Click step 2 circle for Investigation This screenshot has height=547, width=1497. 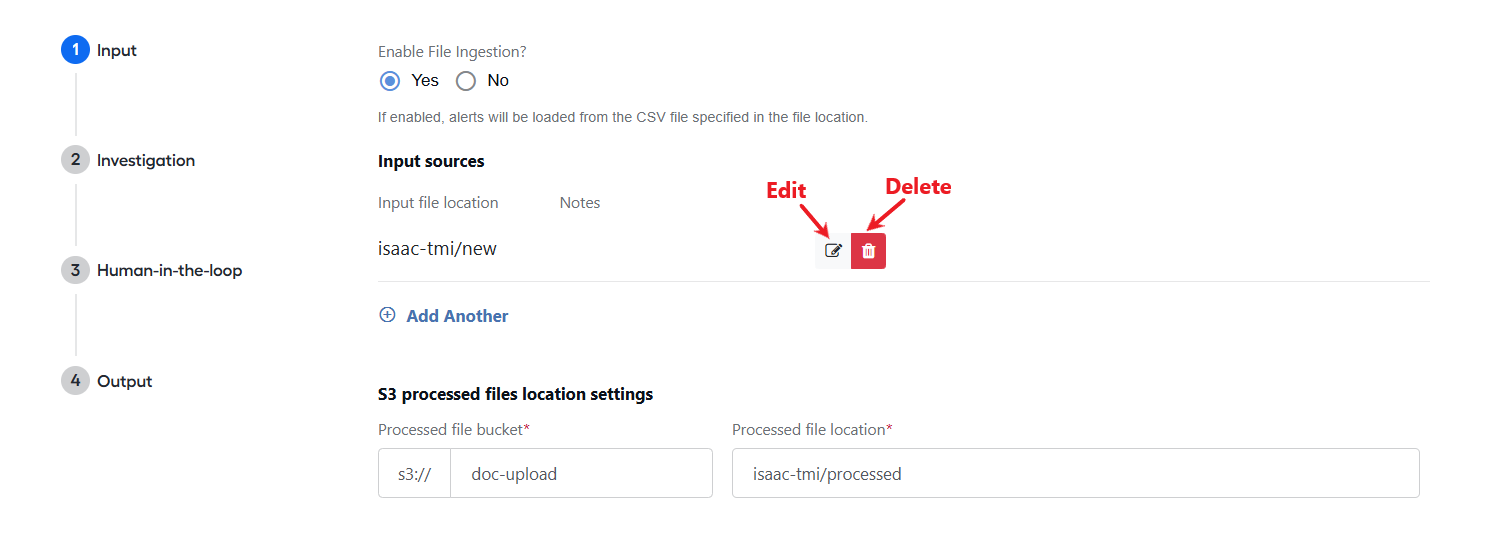[x=75, y=160]
